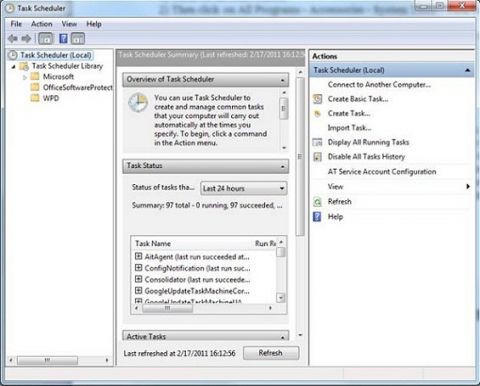Viewport: 480px width, 386px height.
Task: Toggle the Show/Hide Console Tree toolbar icon
Action: (46, 39)
